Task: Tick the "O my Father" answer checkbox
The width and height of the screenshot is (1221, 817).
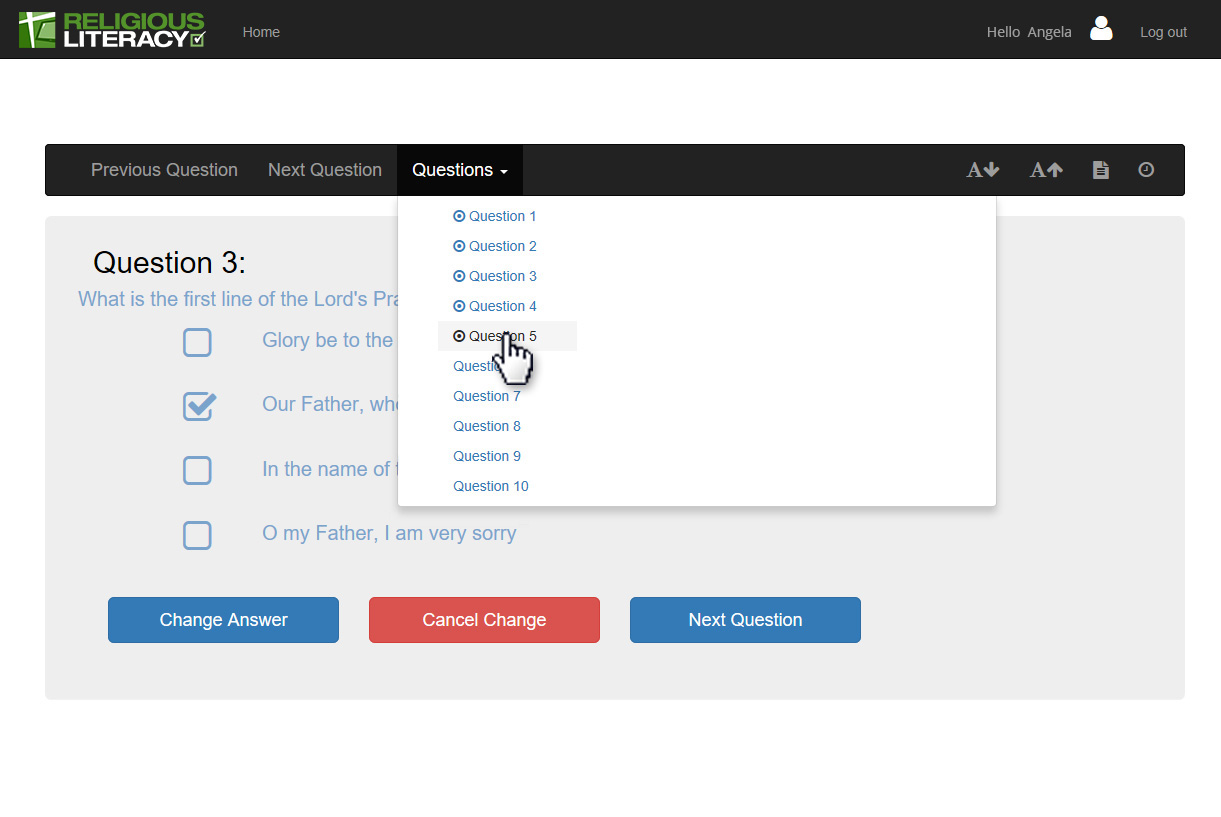Action: click(x=197, y=535)
